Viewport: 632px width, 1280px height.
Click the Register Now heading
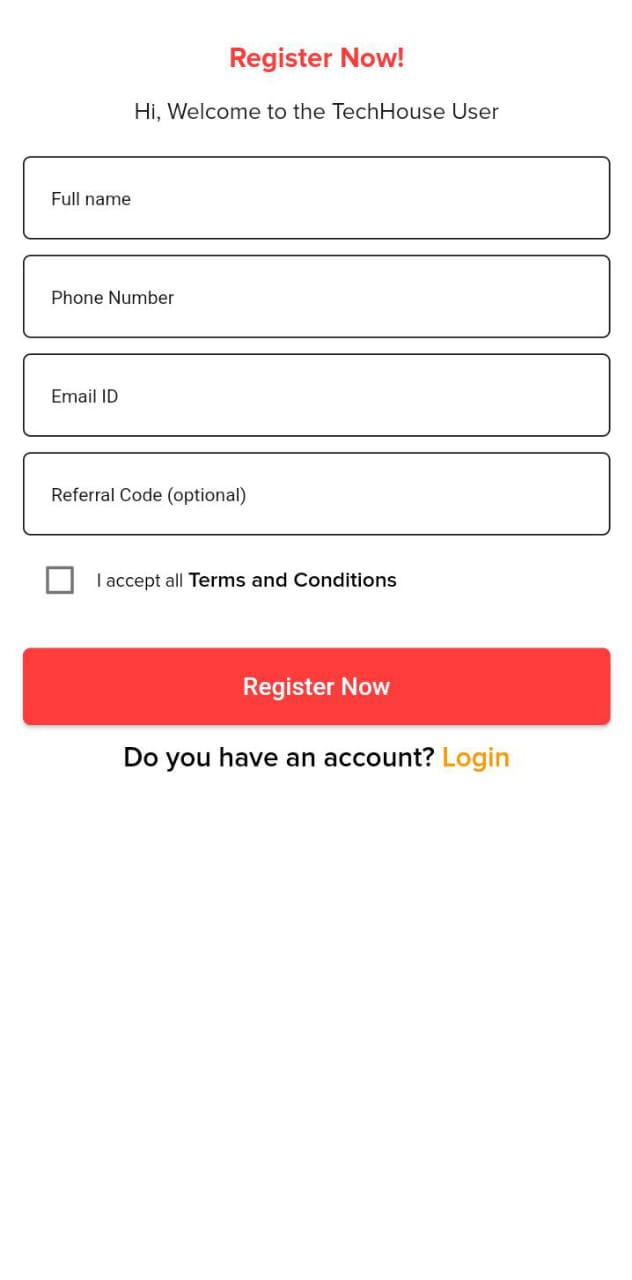(316, 57)
